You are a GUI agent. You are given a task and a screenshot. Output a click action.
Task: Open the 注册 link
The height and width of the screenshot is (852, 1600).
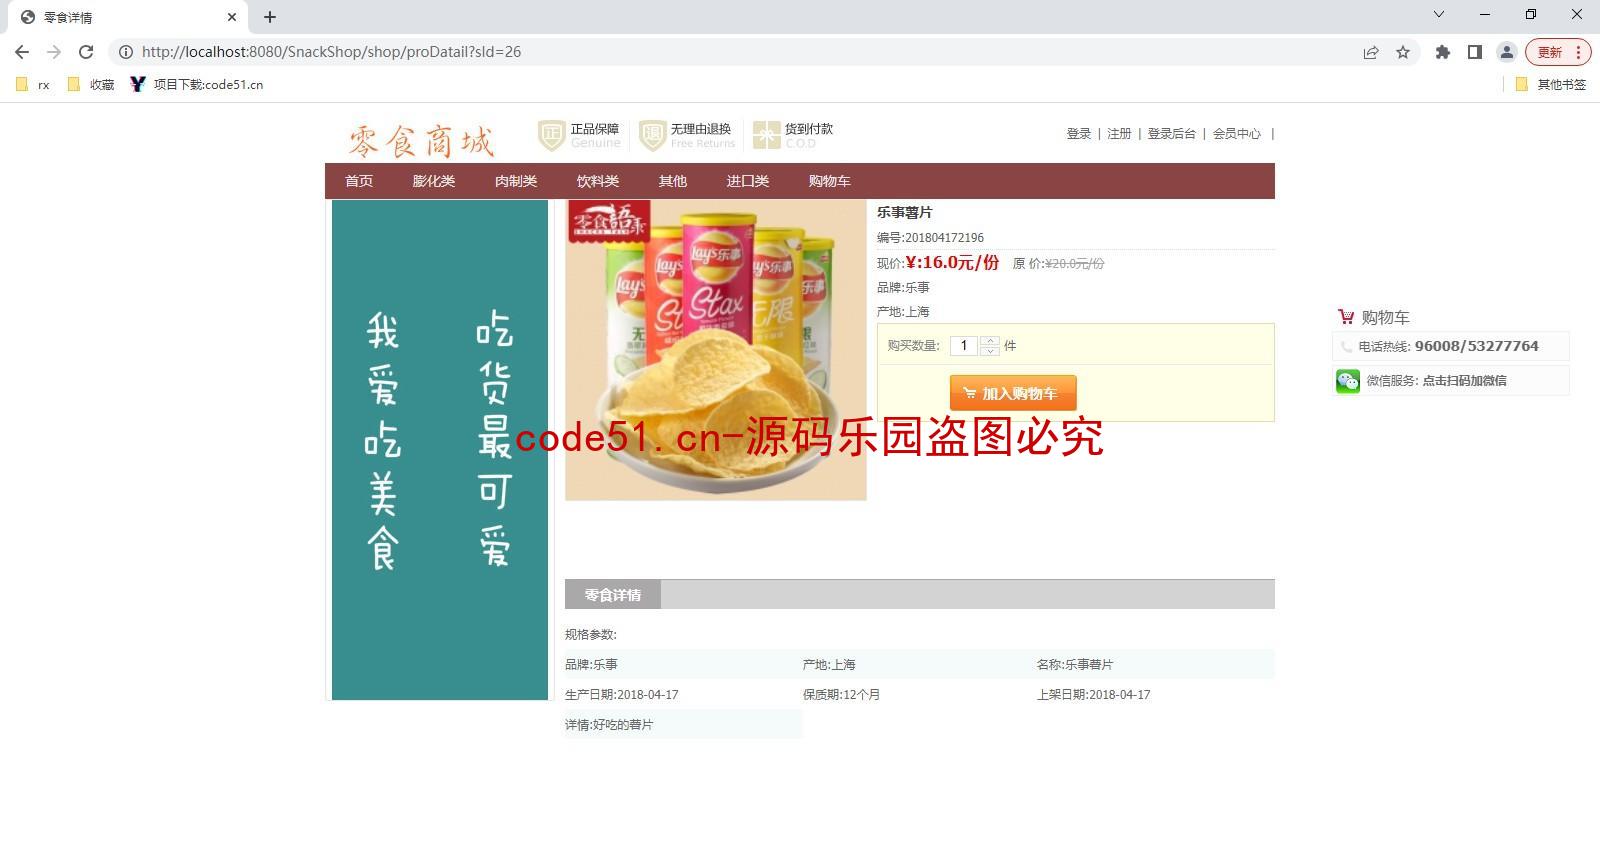coord(1119,134)
